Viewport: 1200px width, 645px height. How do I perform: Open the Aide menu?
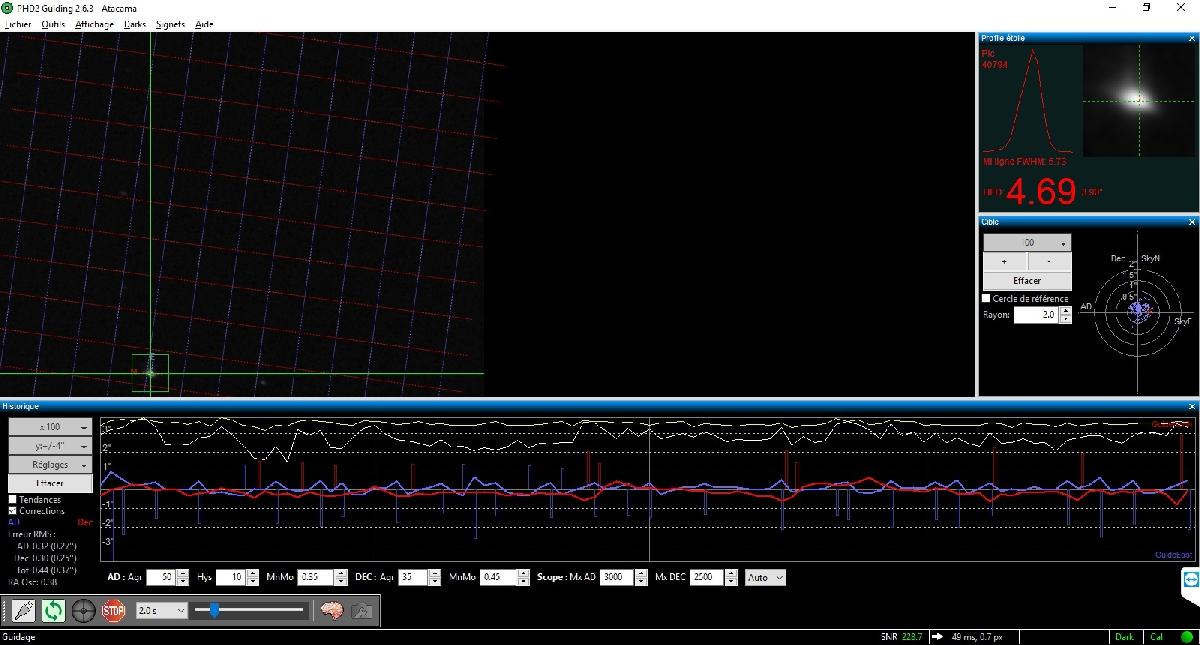coord(205,24)
